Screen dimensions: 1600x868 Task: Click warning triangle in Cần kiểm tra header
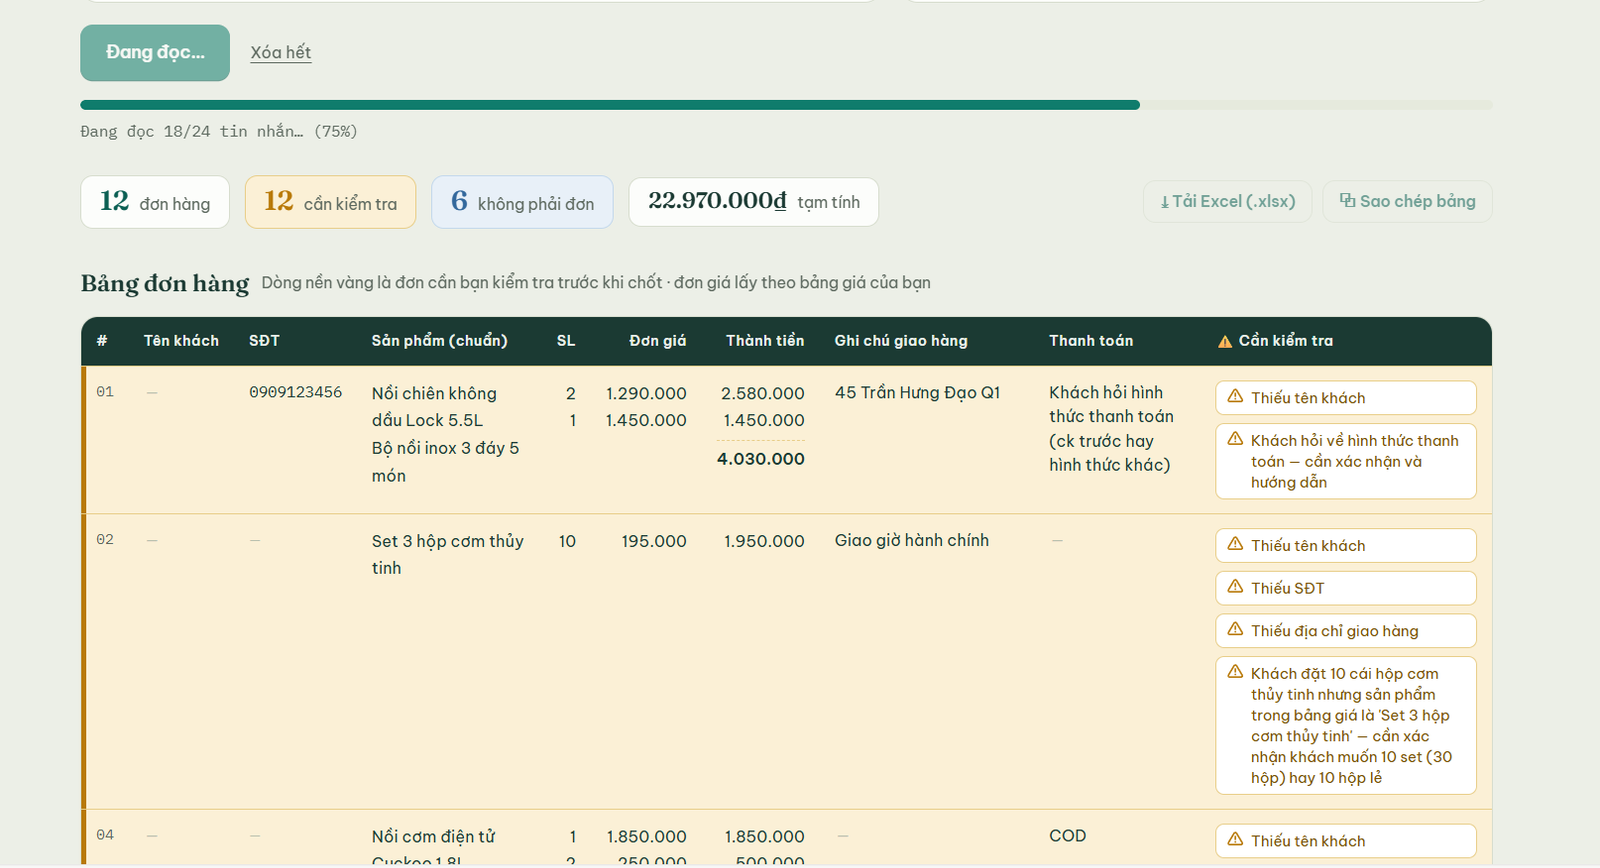tap(1225, 341)
